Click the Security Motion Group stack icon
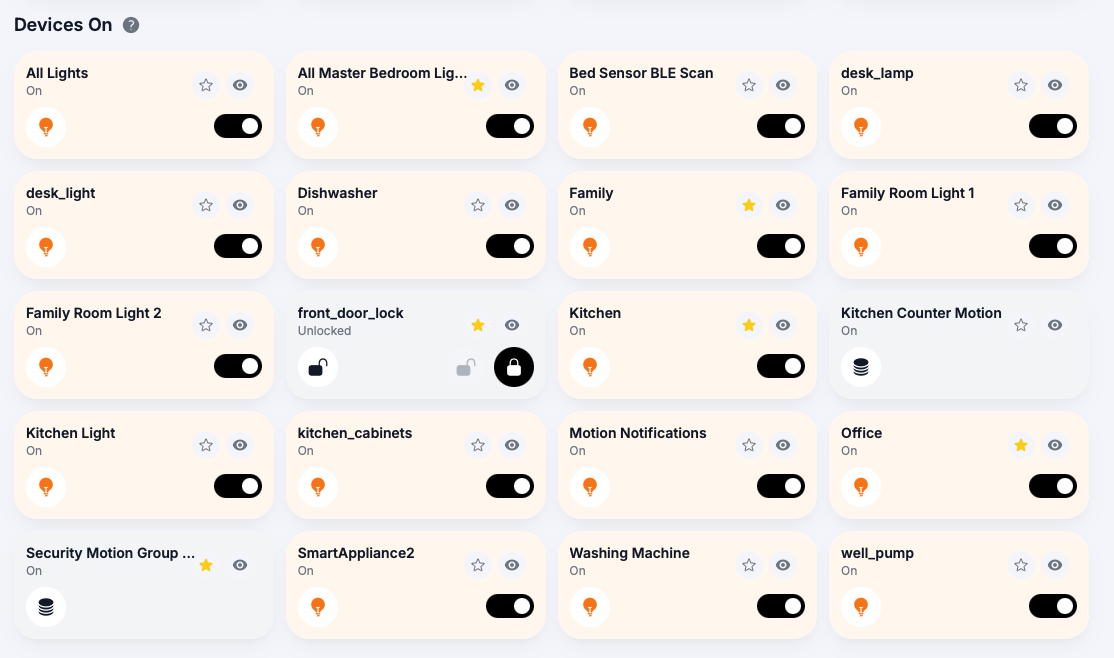Screen dimensions: 1114x658 point(46,607)
